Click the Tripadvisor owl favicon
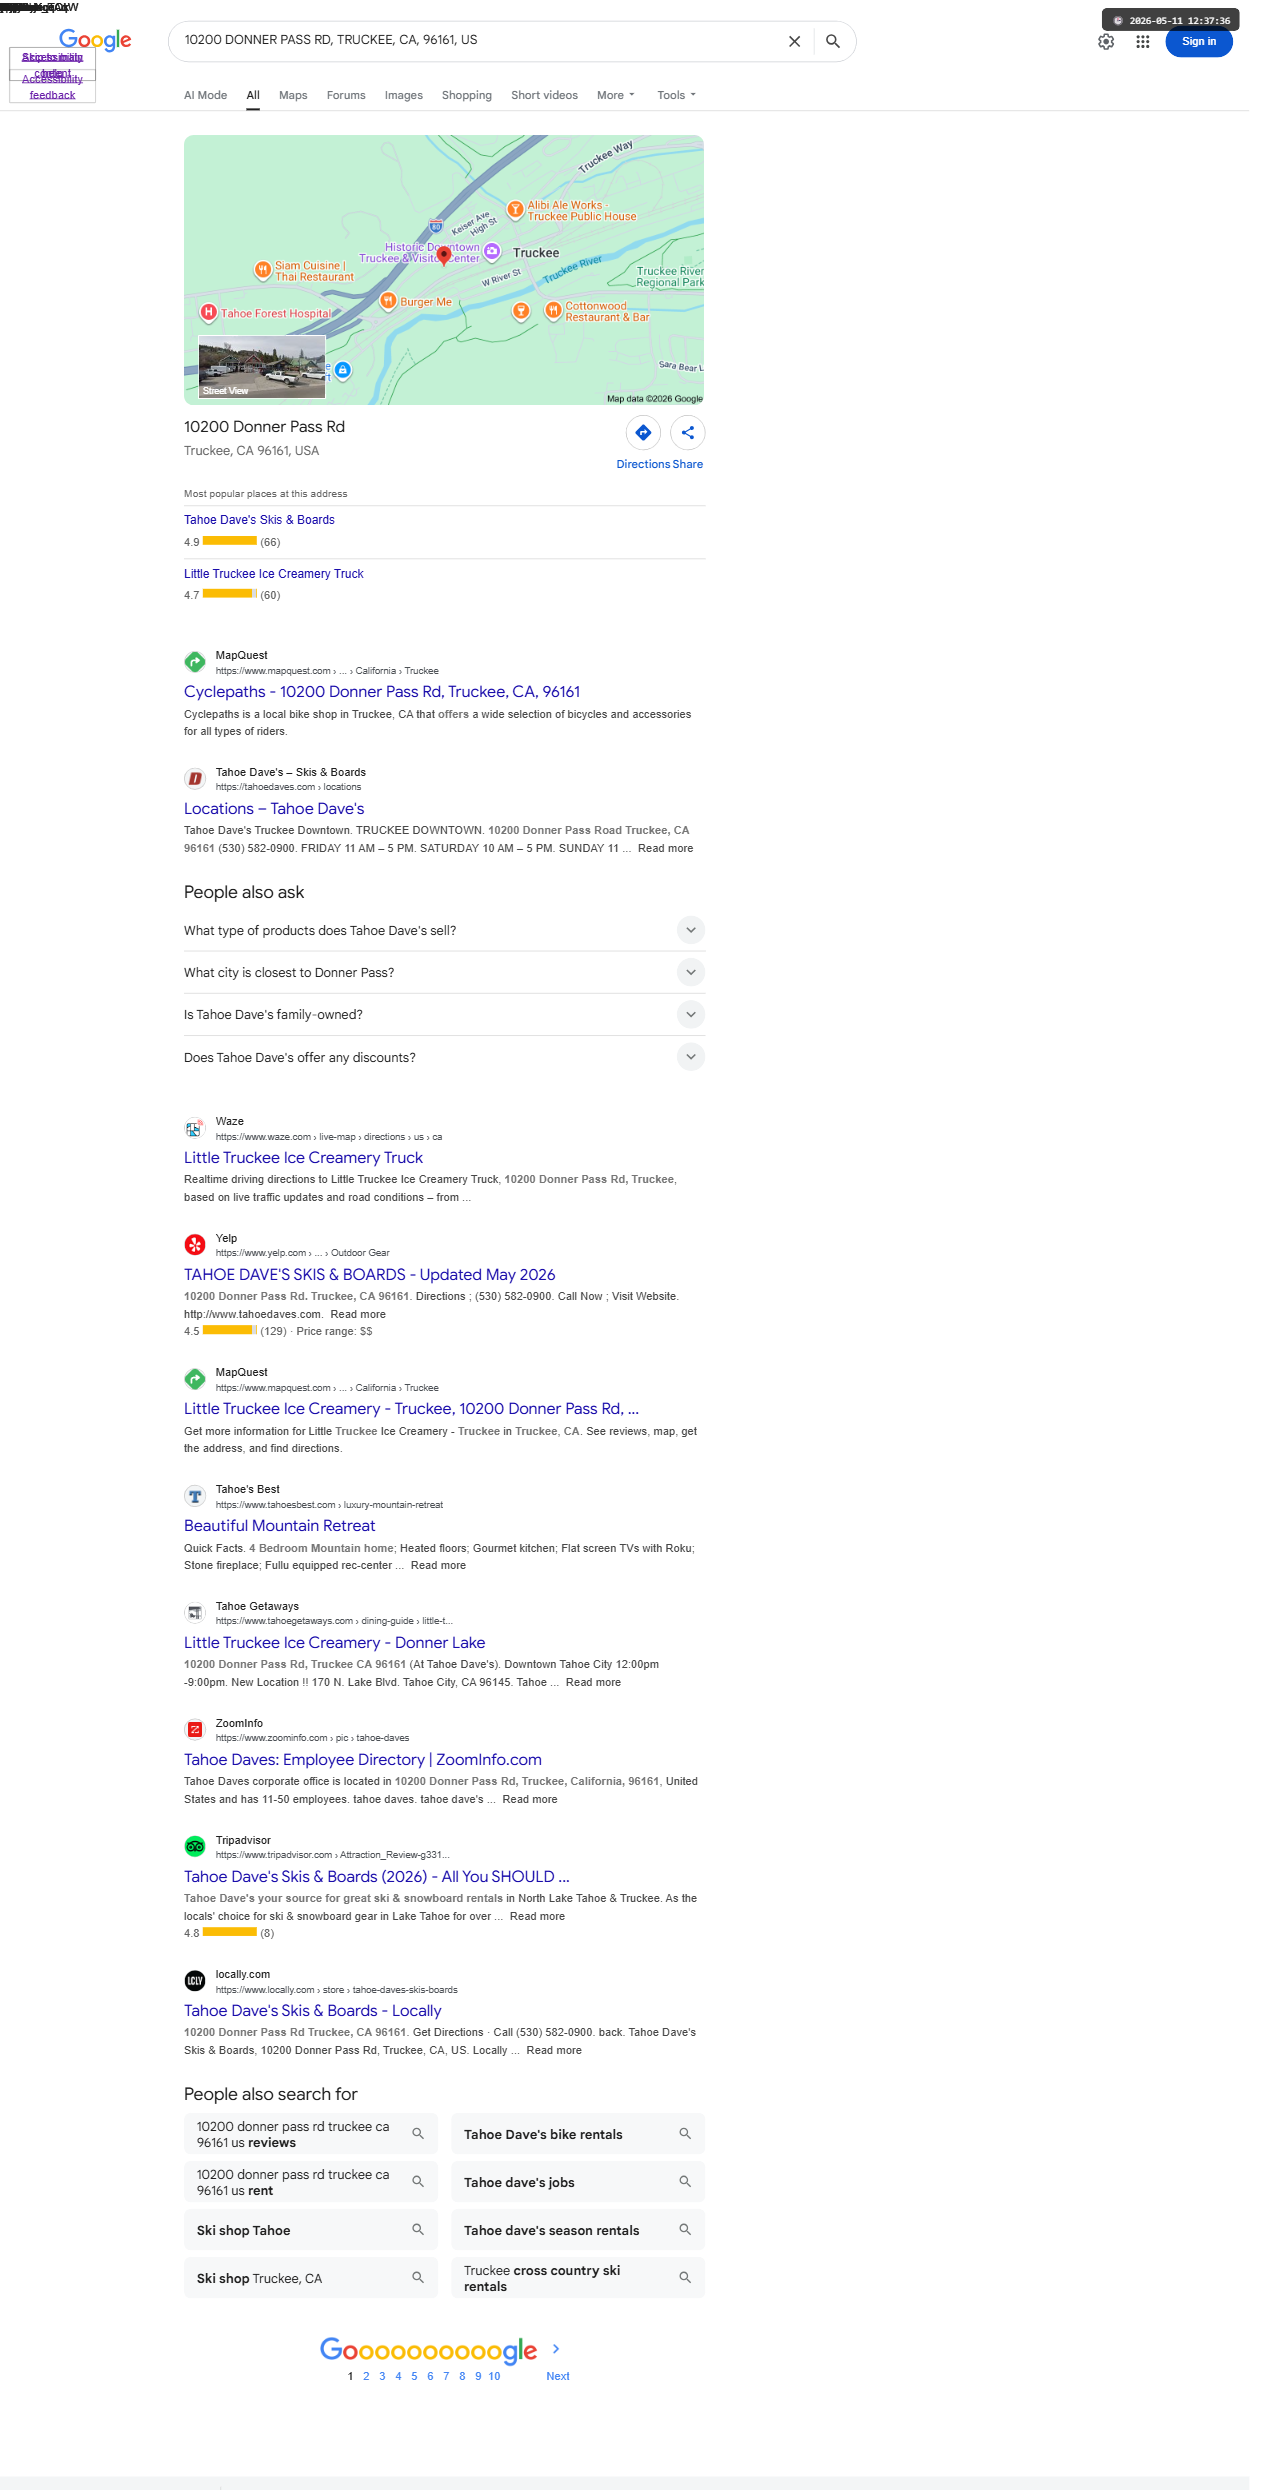1264x2490 pixels. [x=195, y=1847]
